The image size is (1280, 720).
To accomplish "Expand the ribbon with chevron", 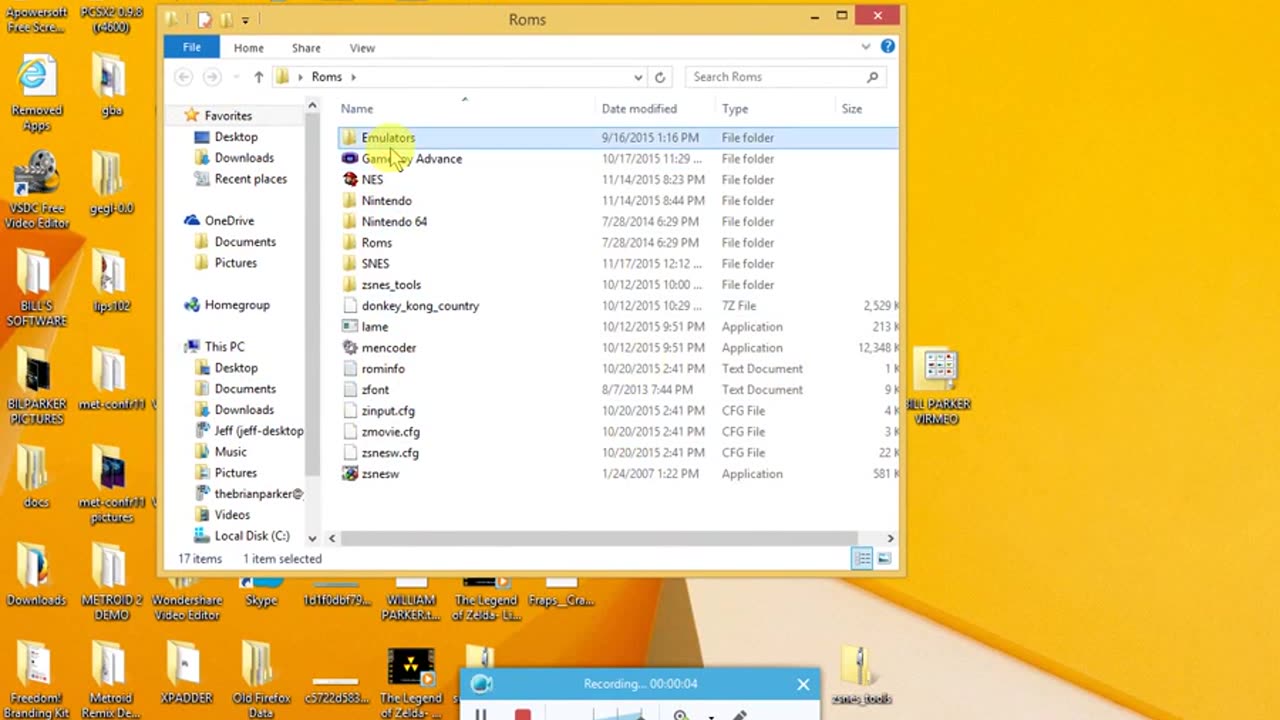I will (x=866, y=47).
